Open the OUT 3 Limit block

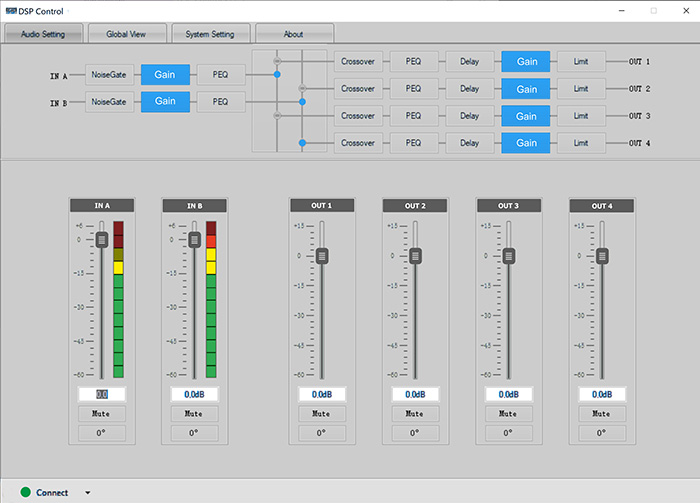(x=581, y=116)
